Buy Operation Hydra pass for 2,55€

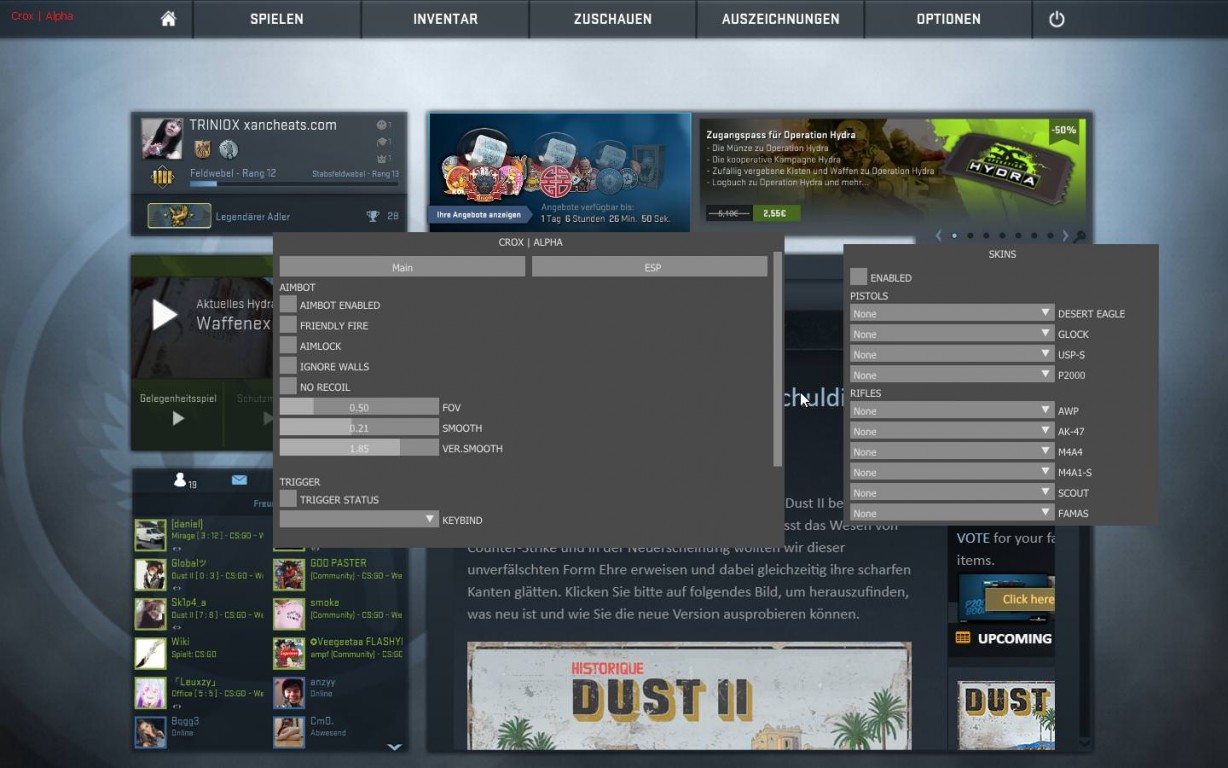775,213
